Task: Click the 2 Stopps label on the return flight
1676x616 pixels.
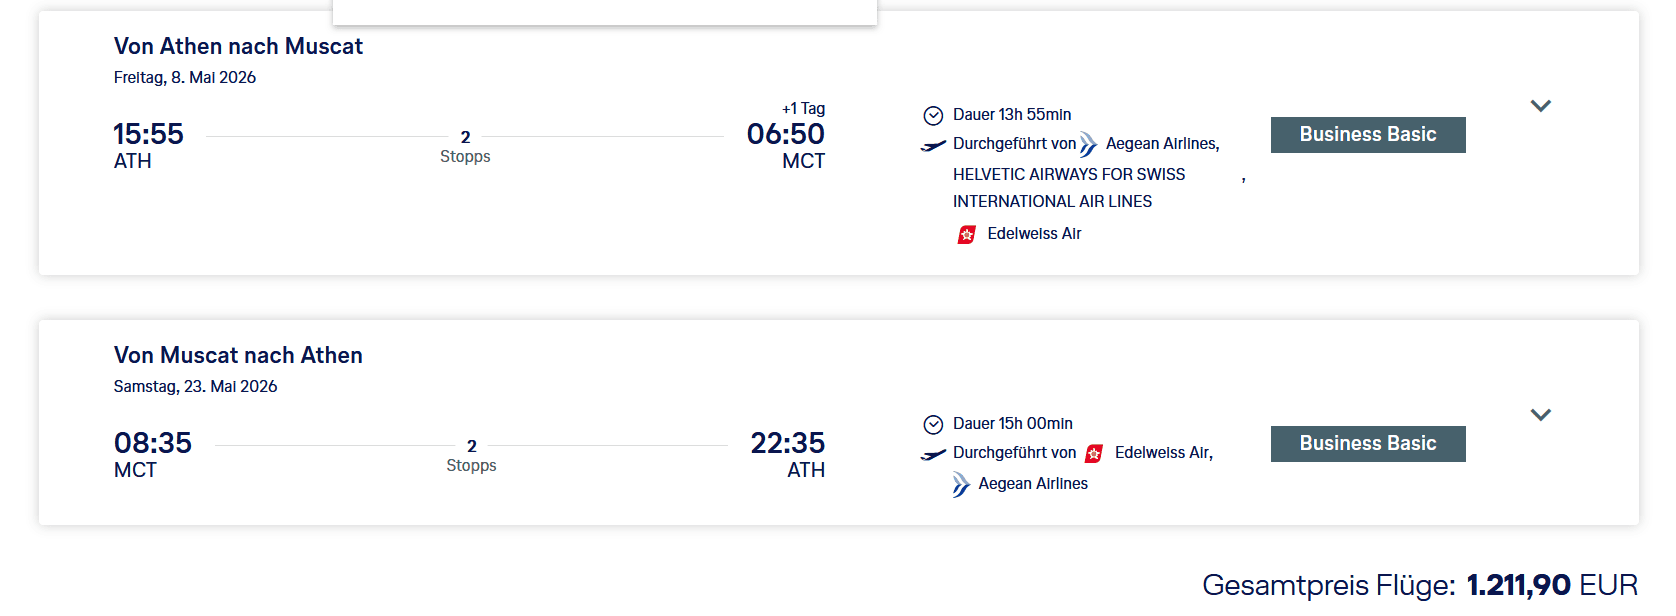Action: pos(471,456)
